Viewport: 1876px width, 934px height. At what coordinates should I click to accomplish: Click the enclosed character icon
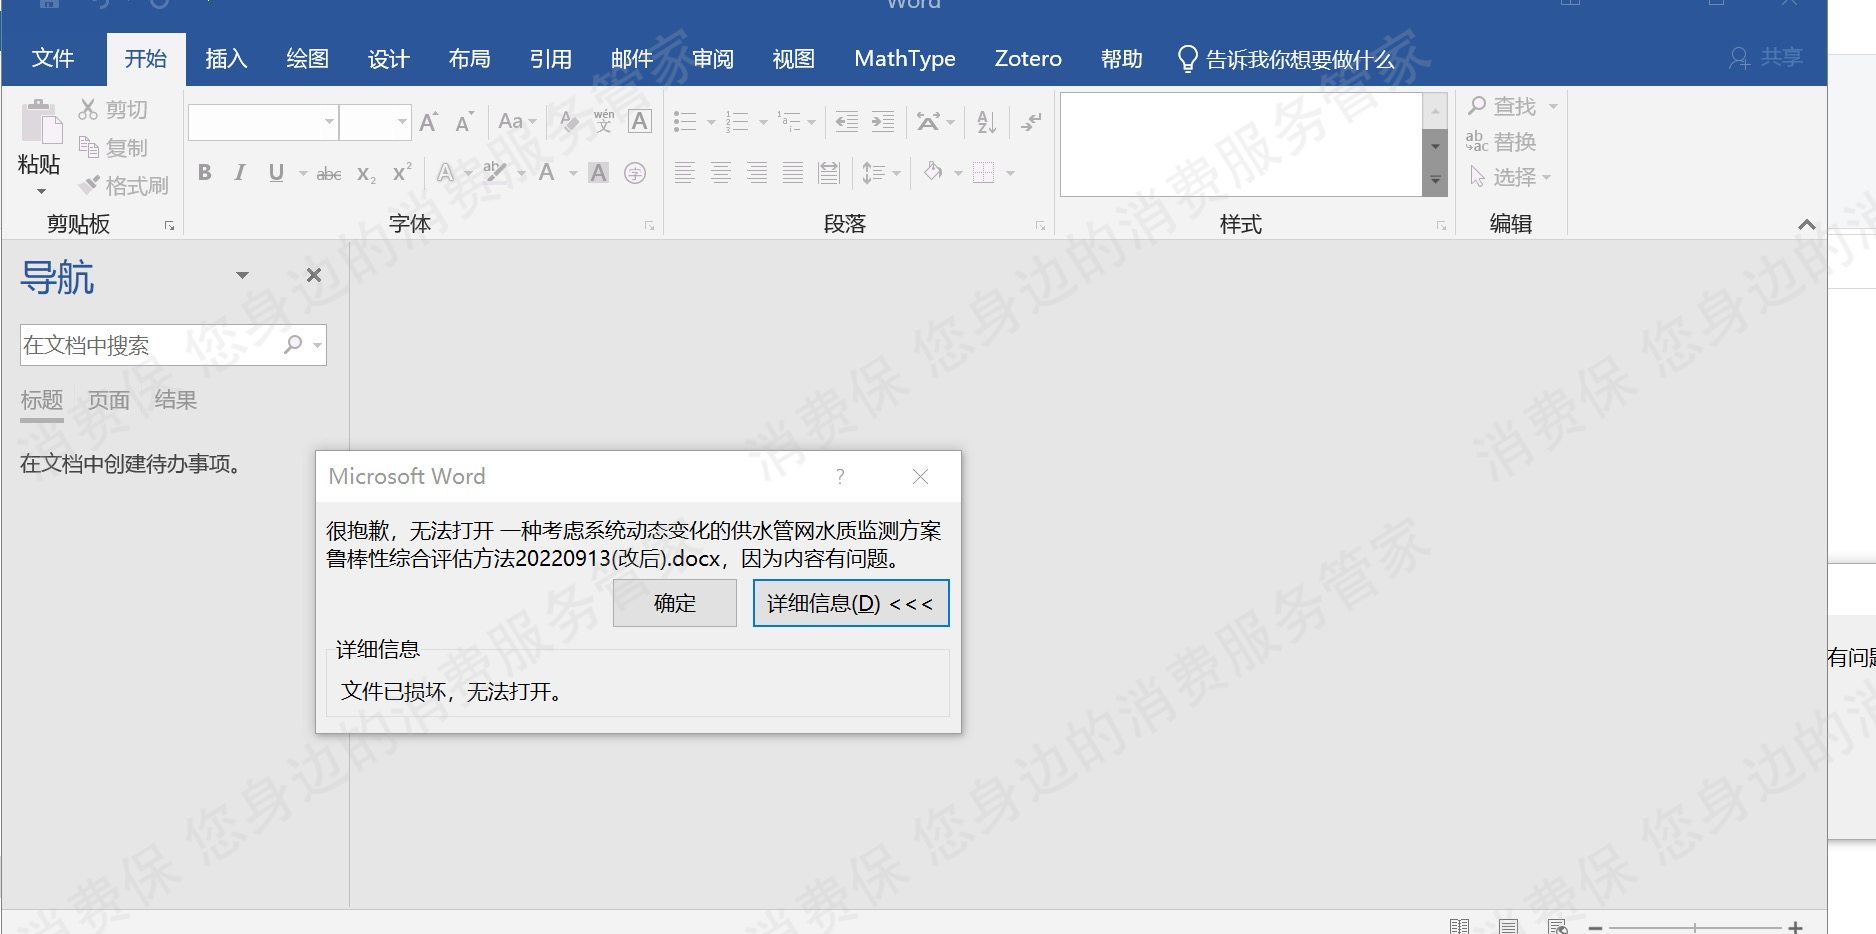point(635,173)
